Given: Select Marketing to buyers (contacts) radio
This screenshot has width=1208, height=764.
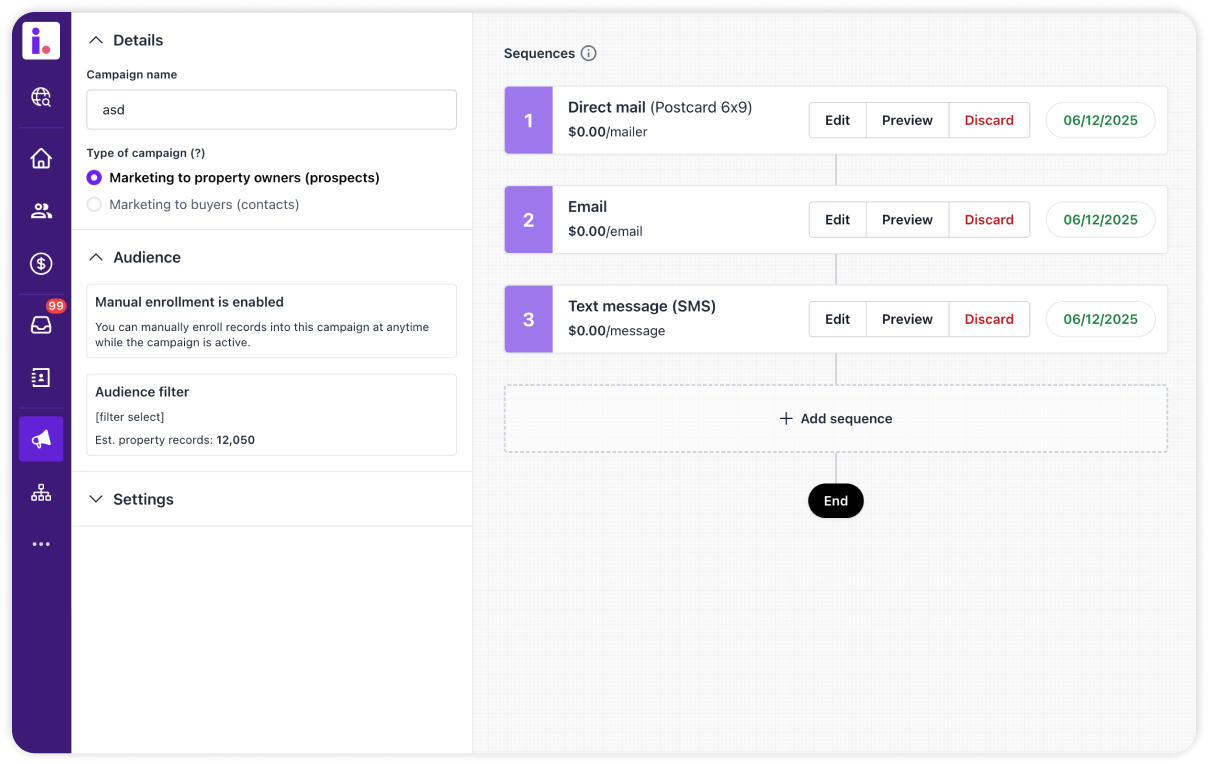Looking at the screenshot, I should (x=94, y=205).
